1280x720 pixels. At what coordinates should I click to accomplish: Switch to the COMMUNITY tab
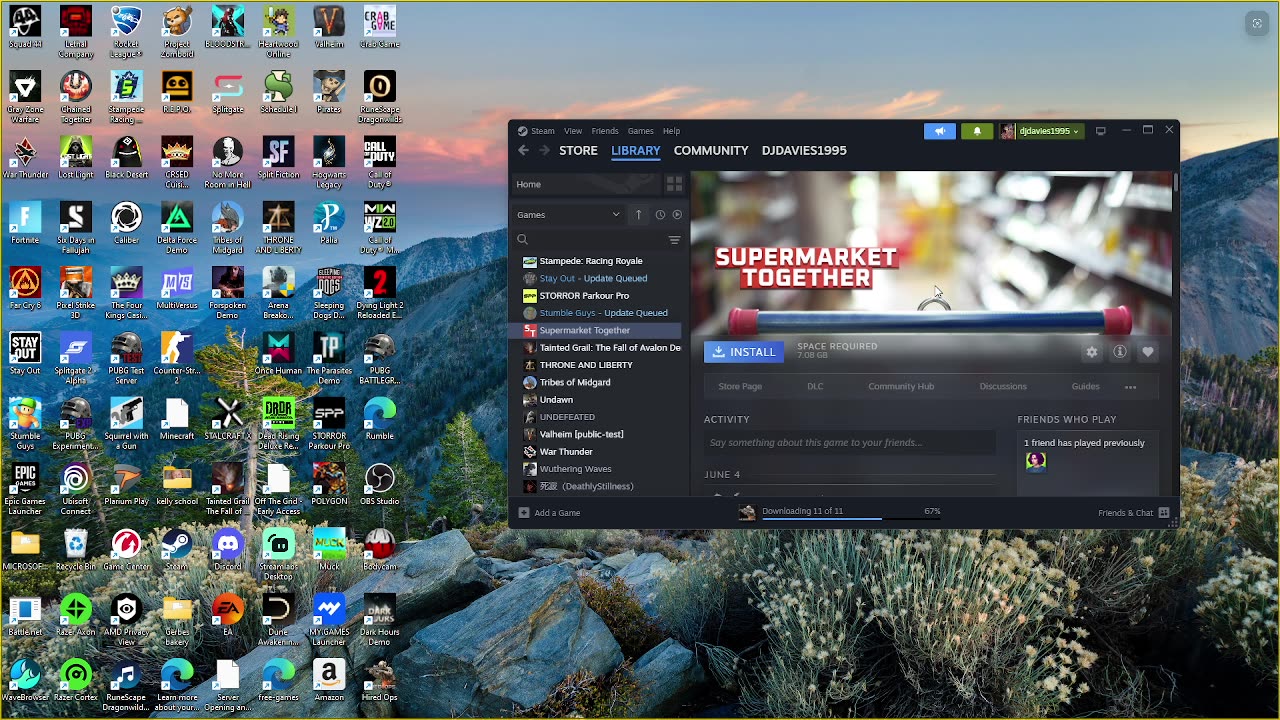pos(711,150)
